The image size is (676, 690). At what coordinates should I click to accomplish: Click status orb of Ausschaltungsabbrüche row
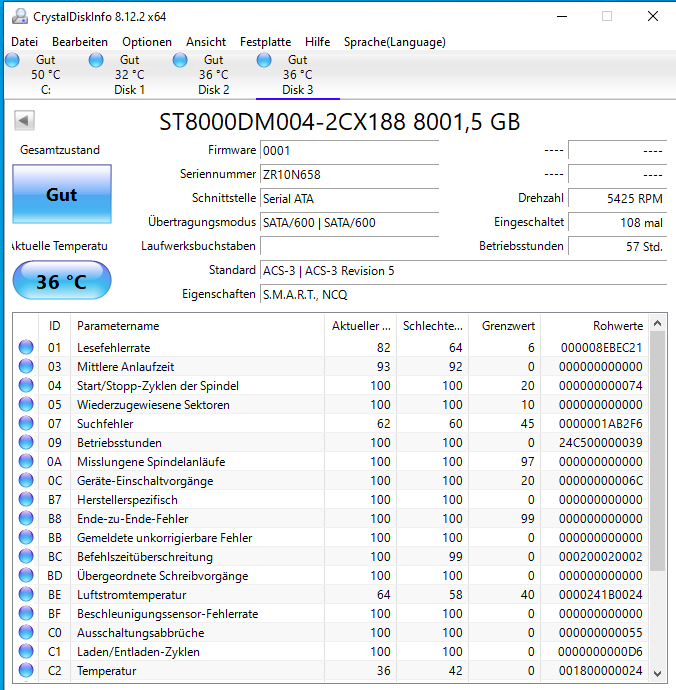coord(26,632)
